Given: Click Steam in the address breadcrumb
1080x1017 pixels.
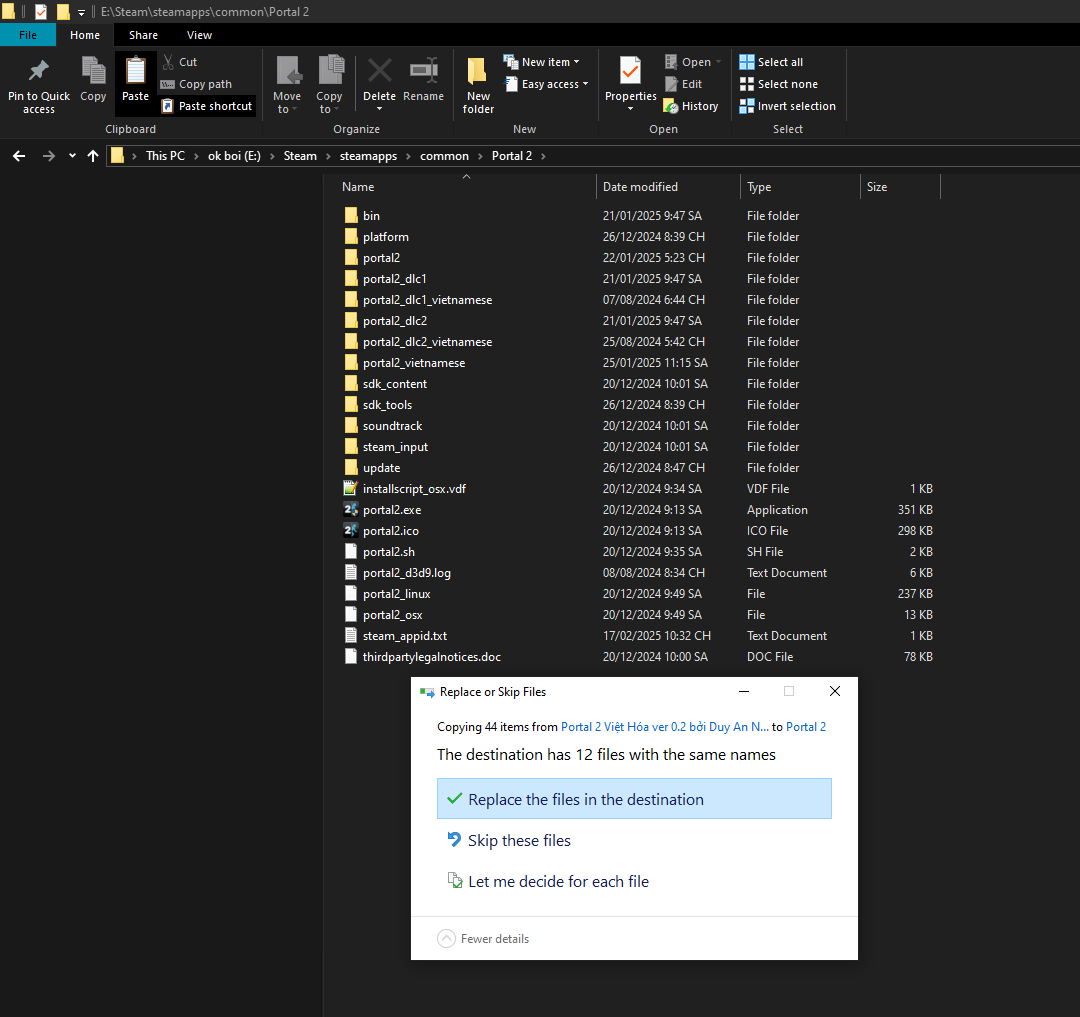Looking at the screenshot, I should coord(300,156).
